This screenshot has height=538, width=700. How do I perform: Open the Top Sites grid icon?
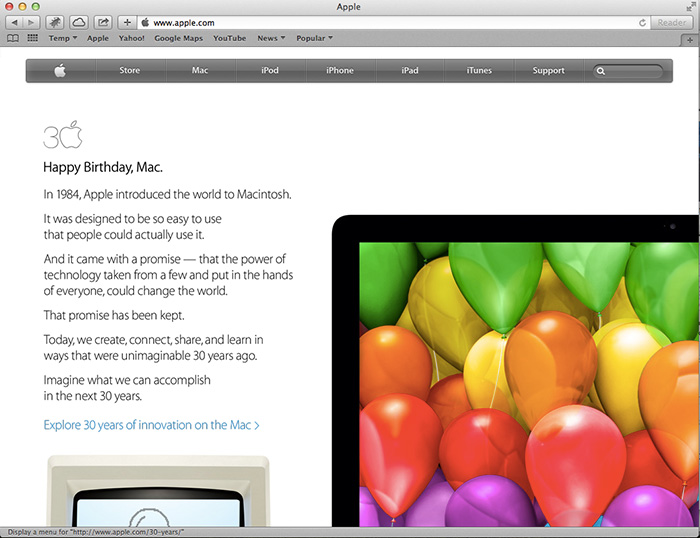33,38
